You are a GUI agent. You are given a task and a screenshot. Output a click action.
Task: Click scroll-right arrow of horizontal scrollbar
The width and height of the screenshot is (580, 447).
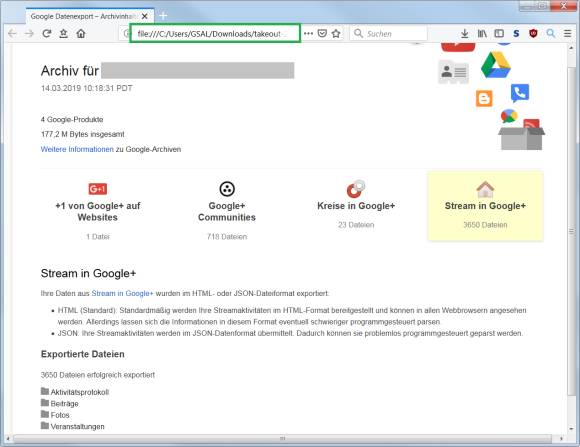coord(561,438)
